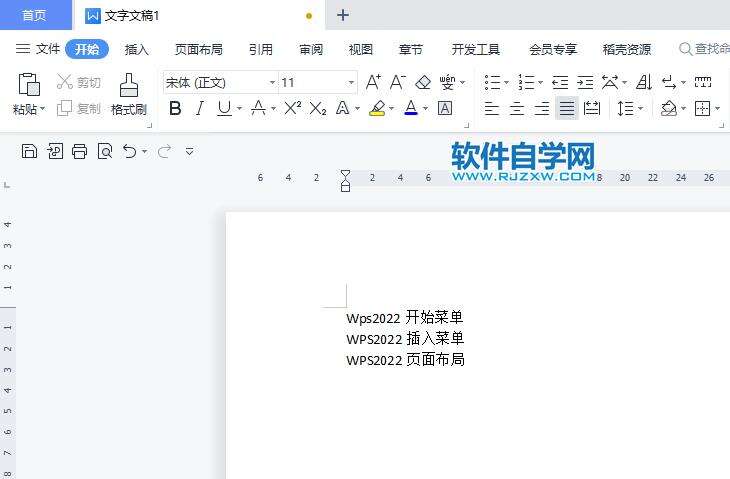The width and height of the screenshot is (730, 479).
Task: Save document with the floppy icon
Action: tap(29, 151)
